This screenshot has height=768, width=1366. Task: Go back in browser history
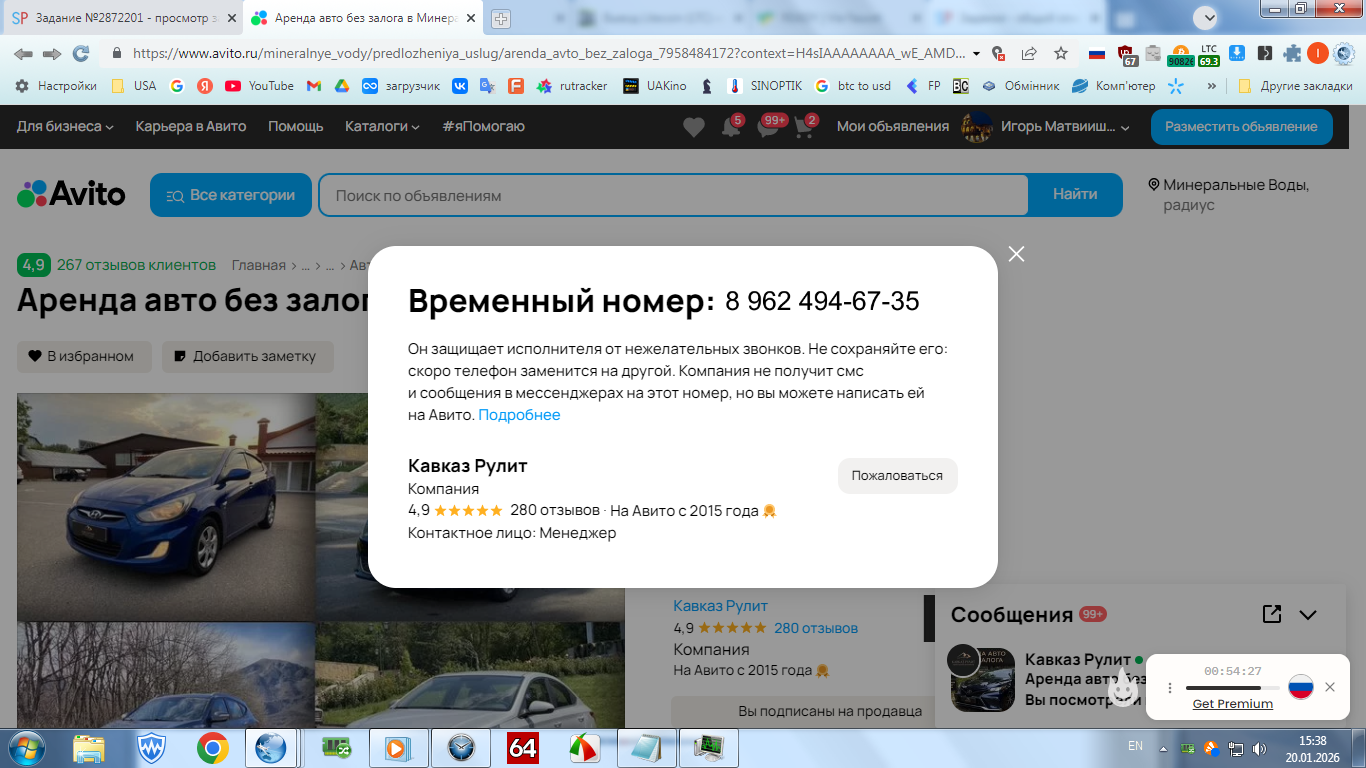23,54
